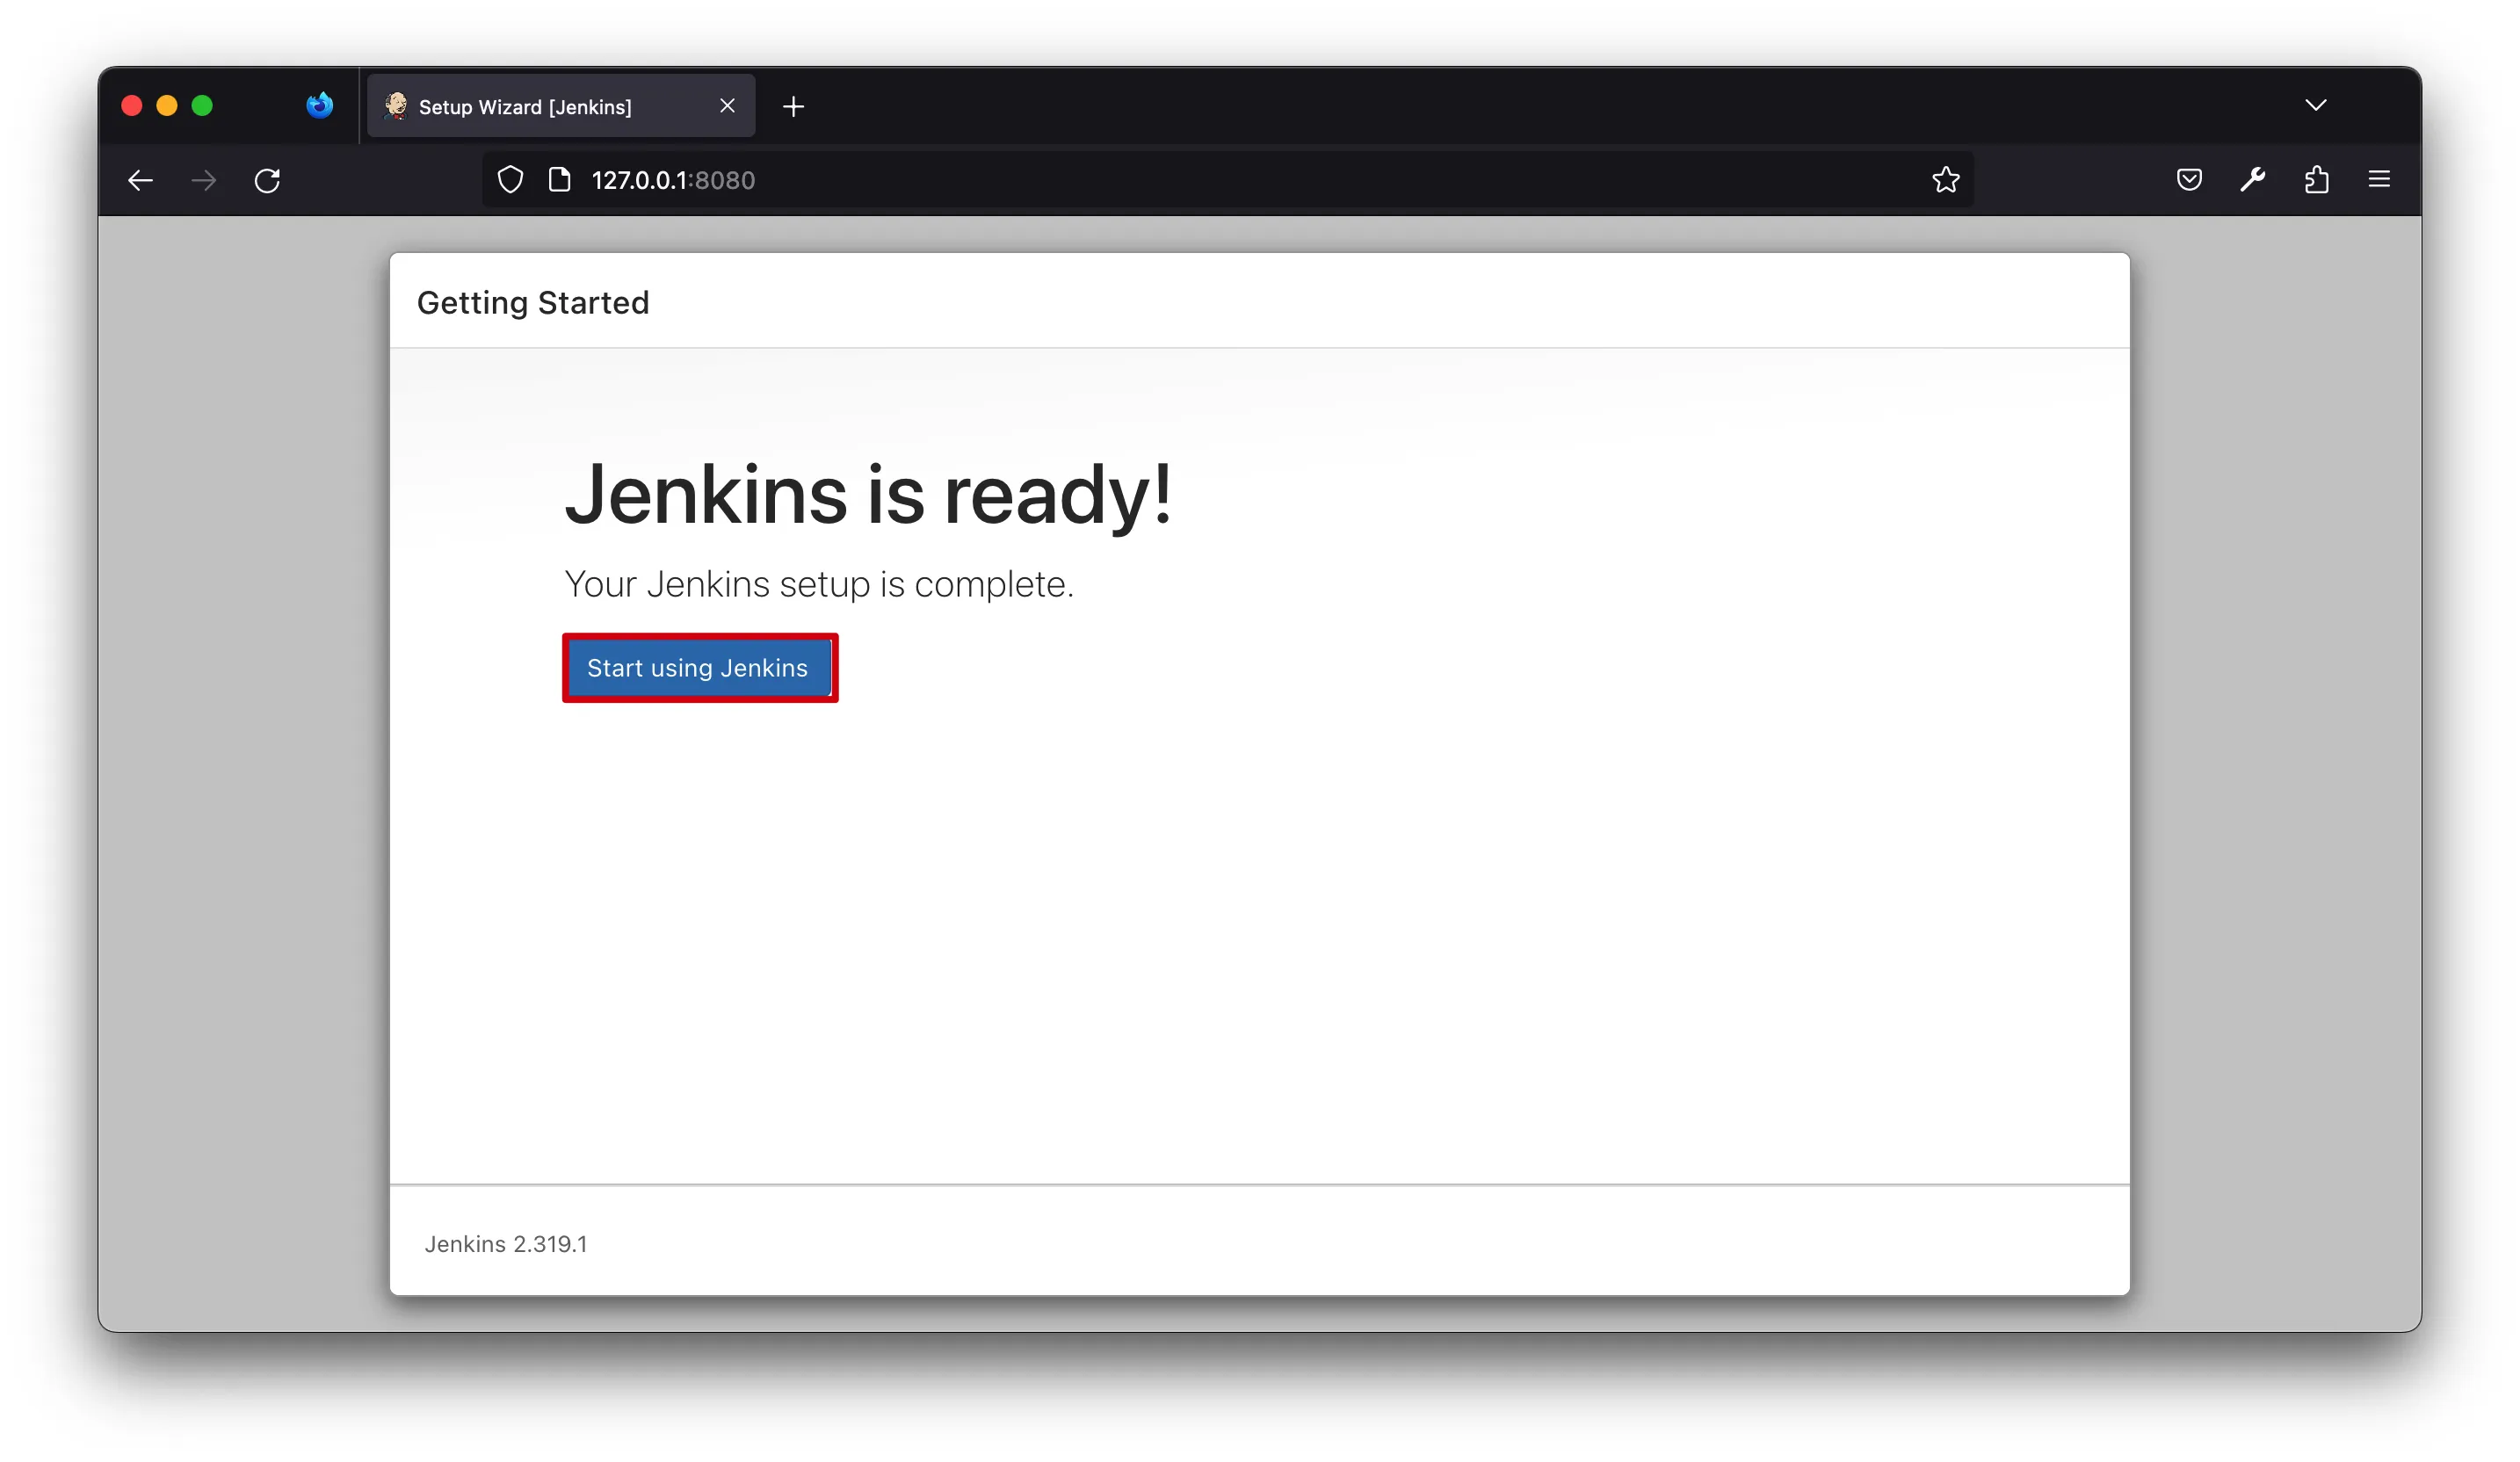Image resolution: width=2520 pixels, height=1462 pixels.
Task: Click the Jenkins favicon in the tab
Action: pos(396,106)
